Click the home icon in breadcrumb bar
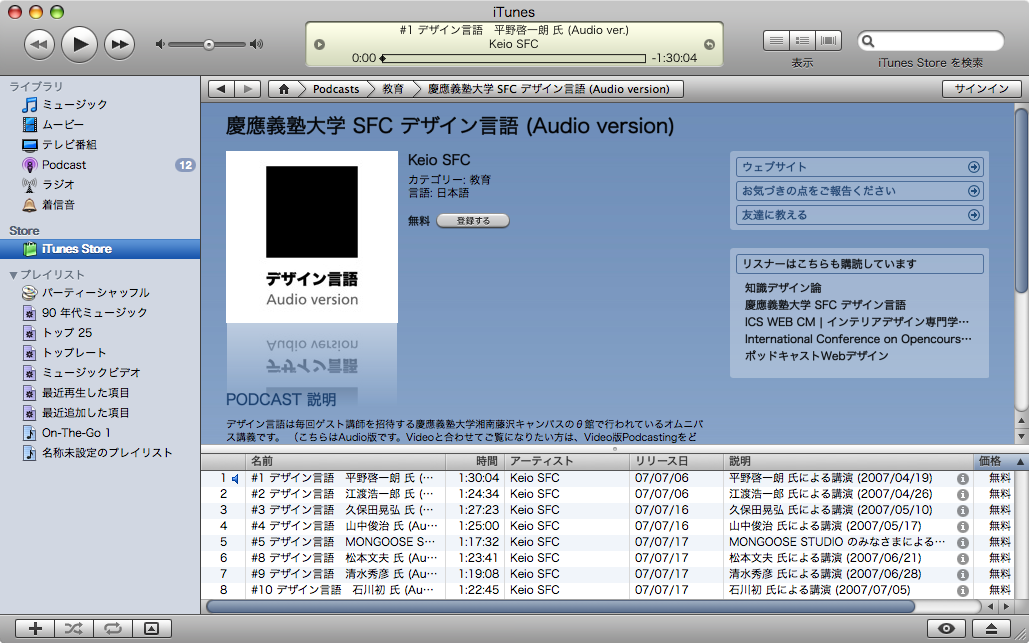The width and height of the screenshot is (1029, 643). pyautogui.click(x=284, y=89)
